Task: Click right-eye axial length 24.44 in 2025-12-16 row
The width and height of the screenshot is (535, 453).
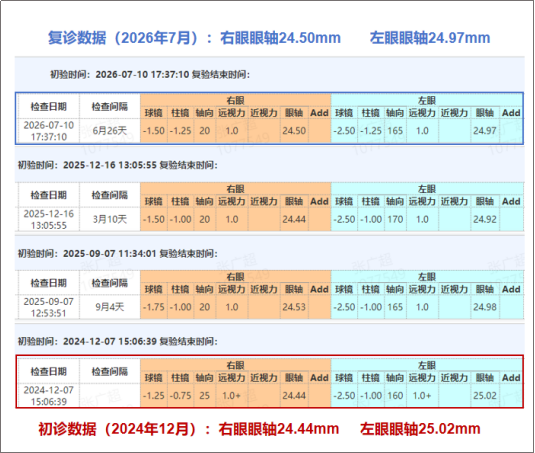Action: click(294, 219)
